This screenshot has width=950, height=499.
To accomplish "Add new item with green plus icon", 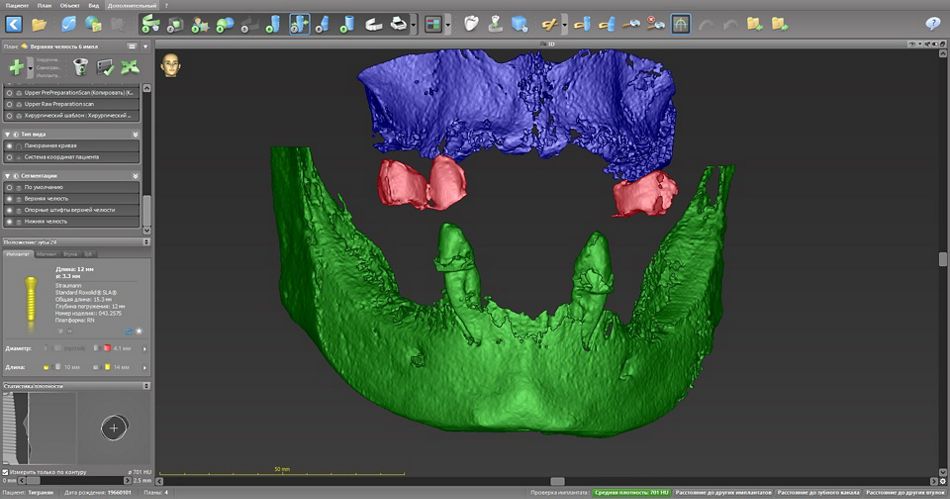I will [x=16, y=67].
